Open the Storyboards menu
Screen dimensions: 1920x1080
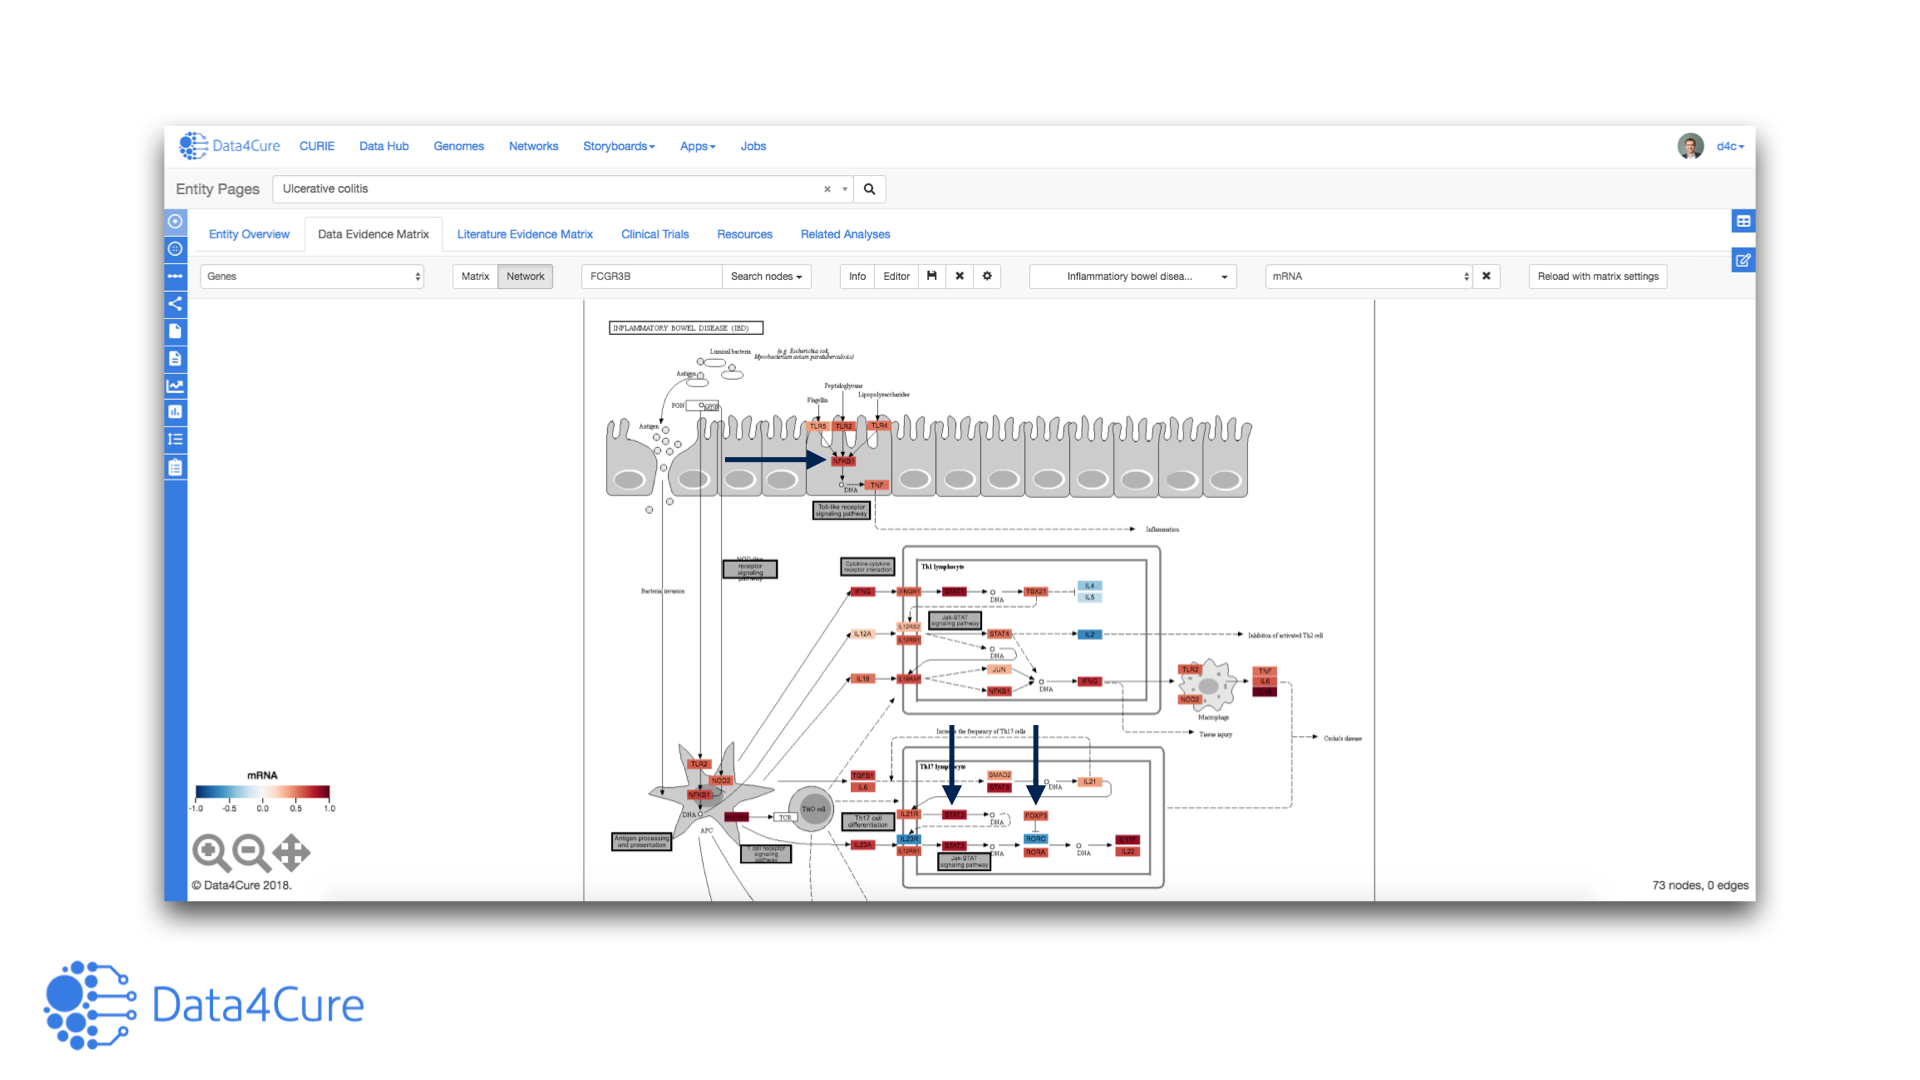[618, 146]
